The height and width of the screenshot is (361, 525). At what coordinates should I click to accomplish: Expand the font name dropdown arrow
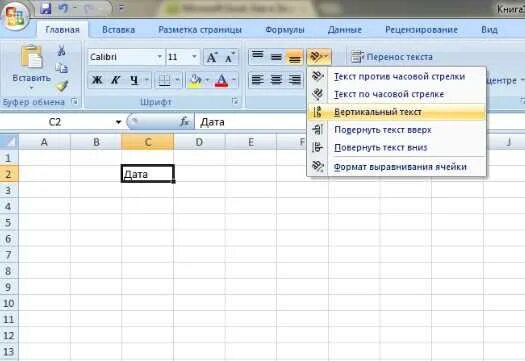pos(160,57)
